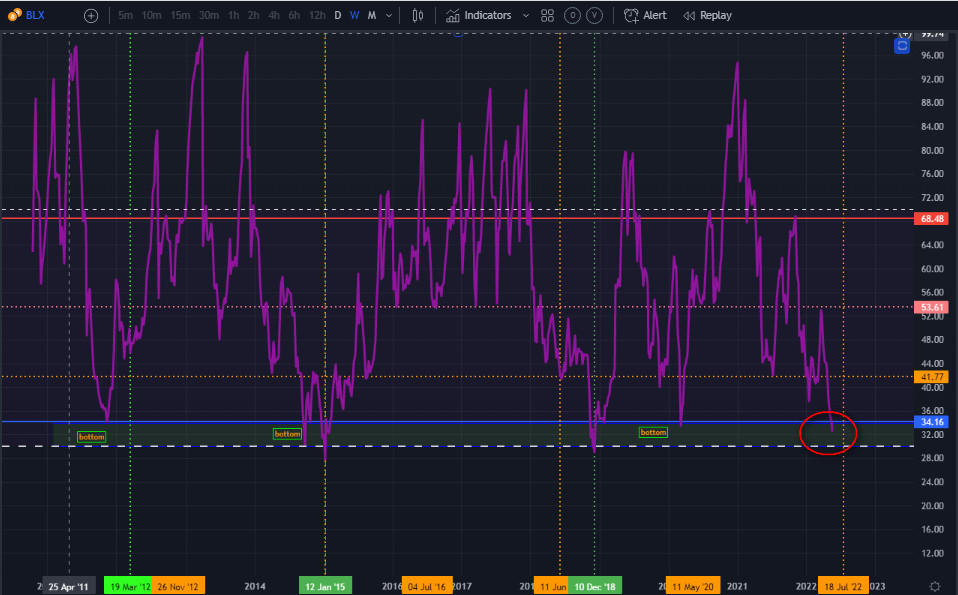The height and width of the screenshot is (595, 958).
Task: Choose the M monthly timeframe
Action: tap(371, 15)
